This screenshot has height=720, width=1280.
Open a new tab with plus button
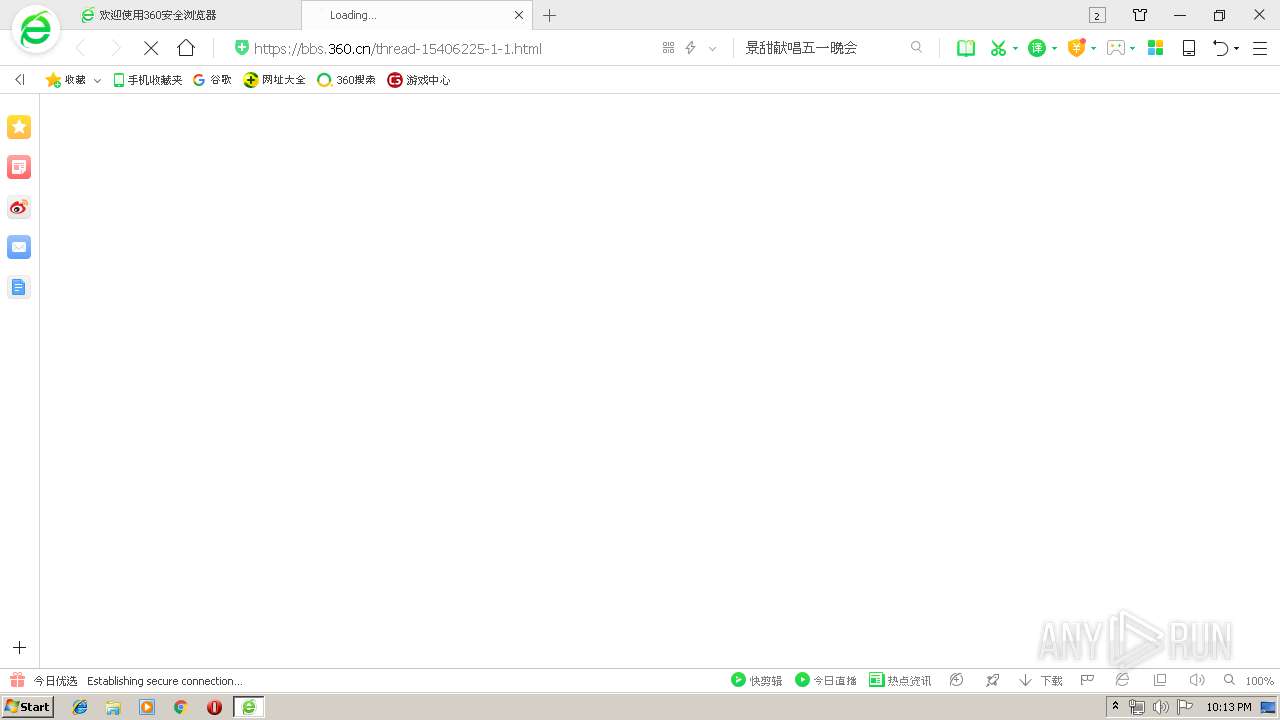click(549, 15)
